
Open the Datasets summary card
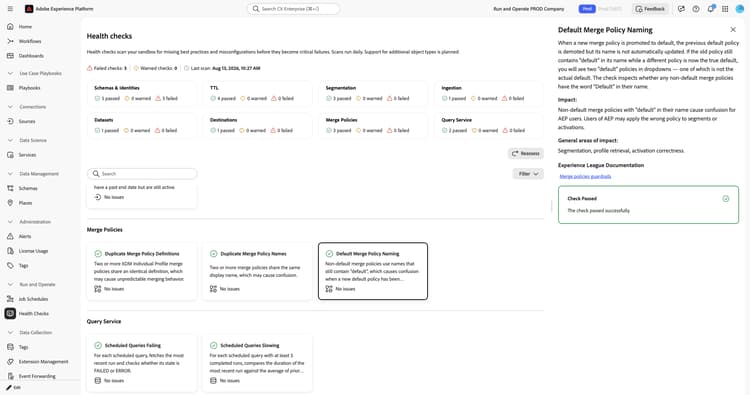click(x=142, y=125)
